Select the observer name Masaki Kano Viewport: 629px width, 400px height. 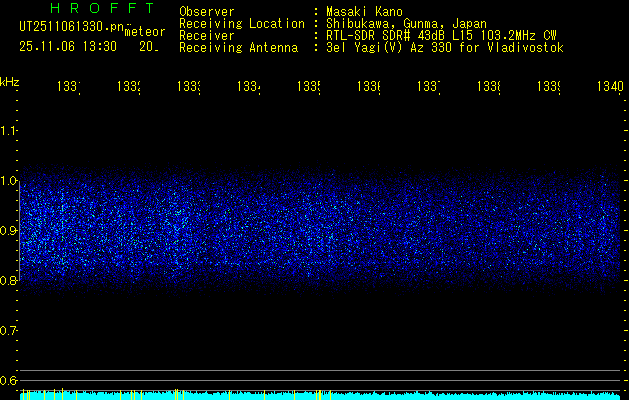364,12
